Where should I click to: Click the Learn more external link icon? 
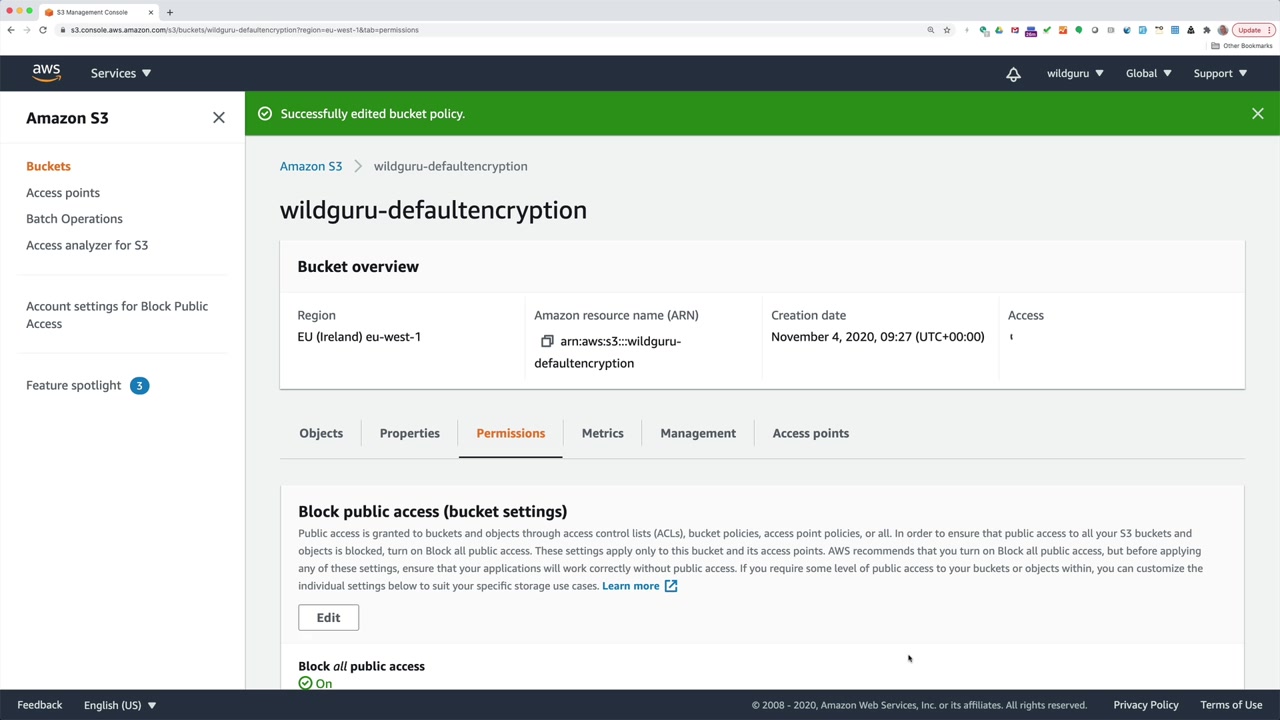[x=671, y=586]
